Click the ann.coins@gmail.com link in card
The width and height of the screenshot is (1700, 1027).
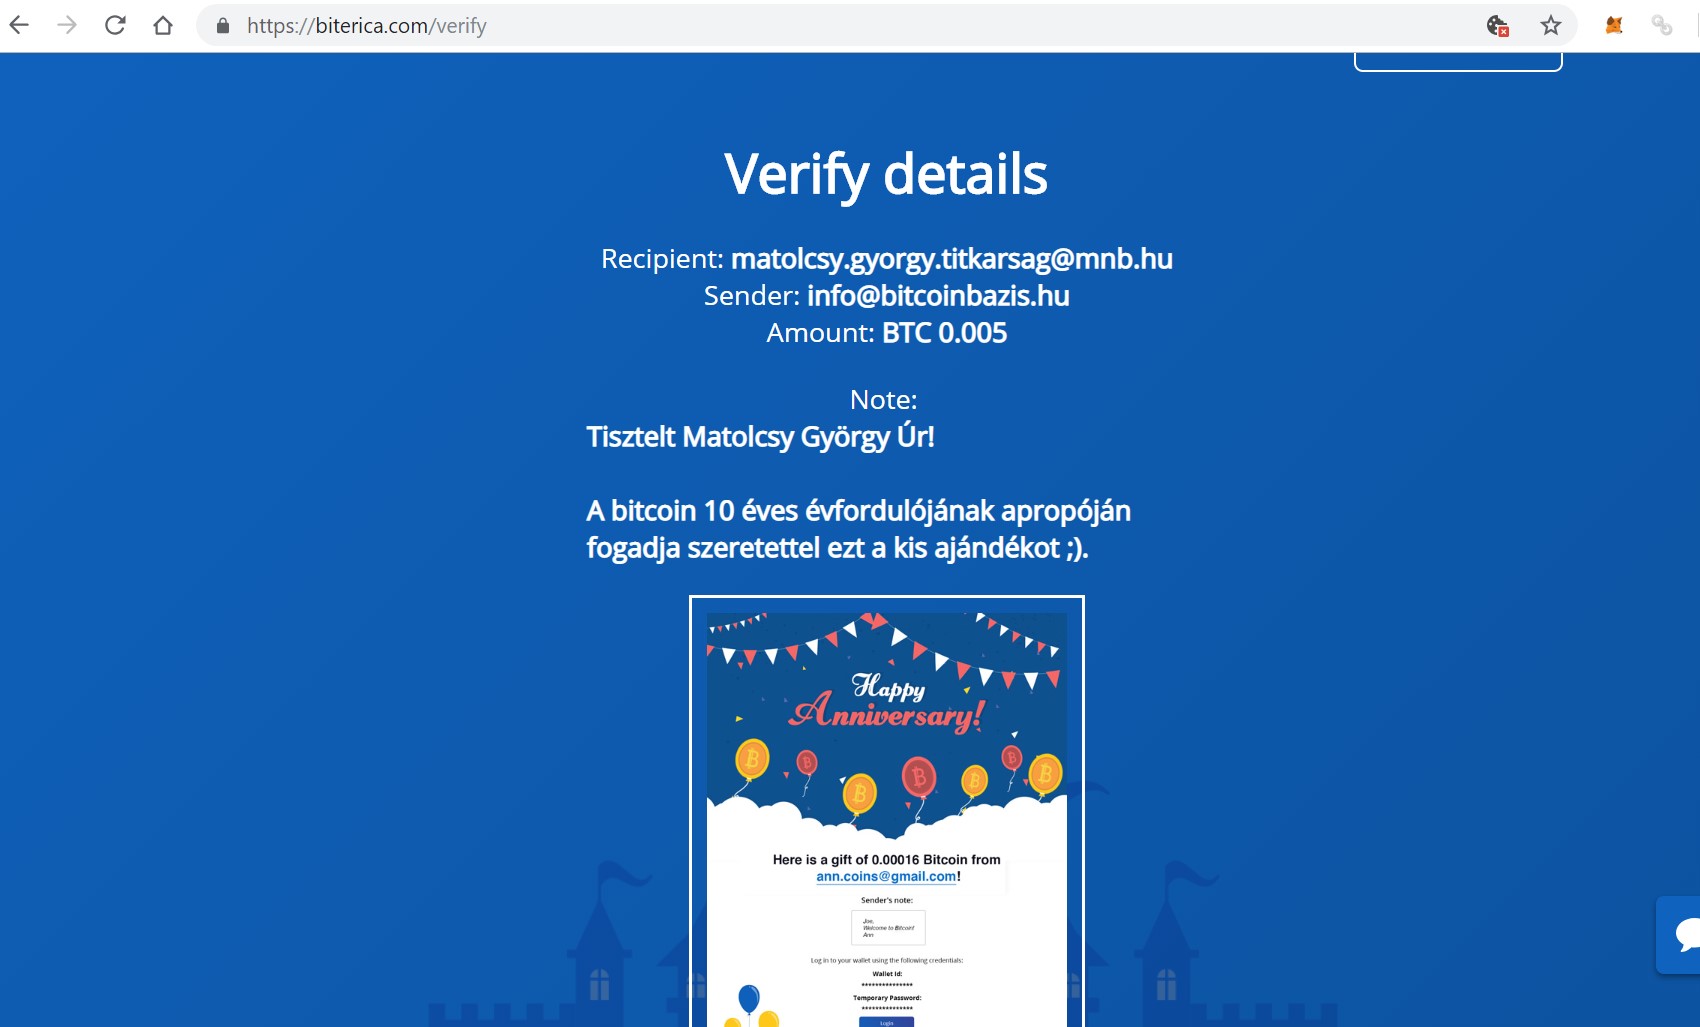886,877
